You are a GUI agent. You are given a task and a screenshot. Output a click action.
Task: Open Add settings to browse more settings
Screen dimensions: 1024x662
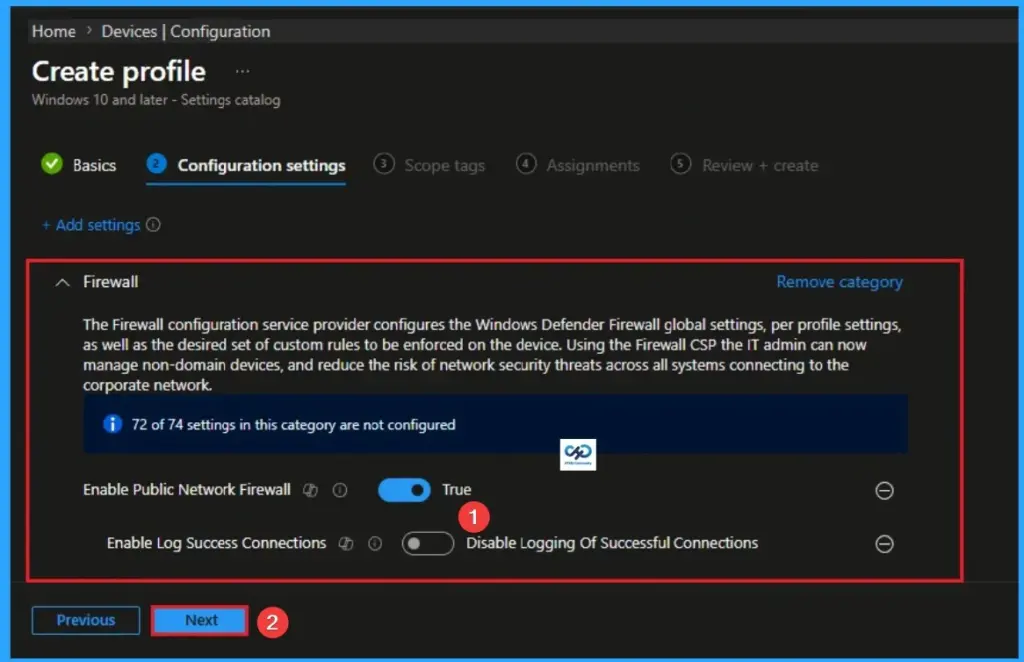click(x=97, y=225)
